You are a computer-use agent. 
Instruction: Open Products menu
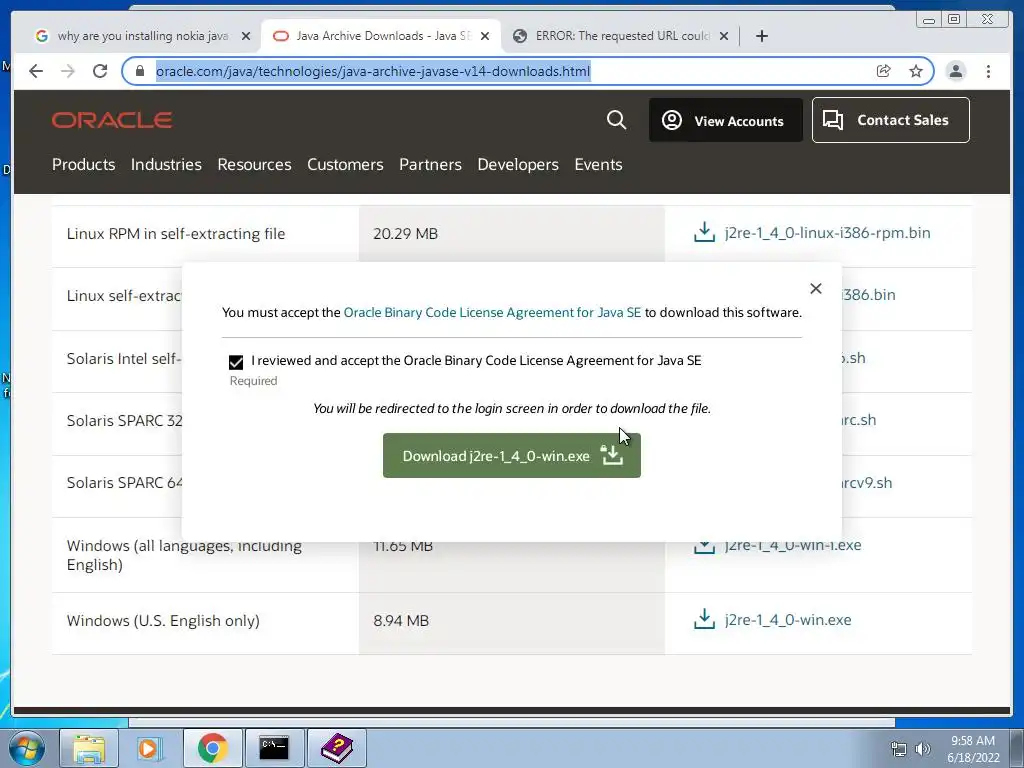click(84, 165)
